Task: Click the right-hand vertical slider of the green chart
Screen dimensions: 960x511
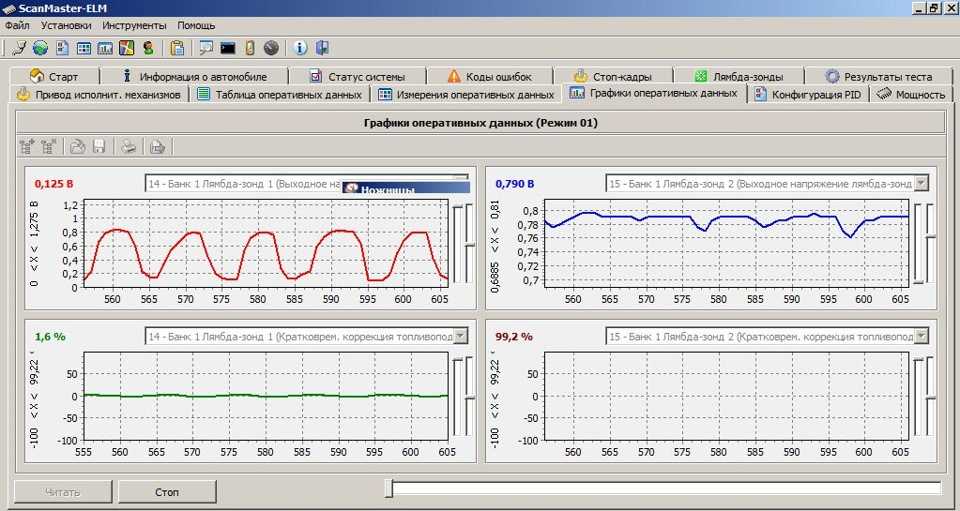Action: (470, 397)
